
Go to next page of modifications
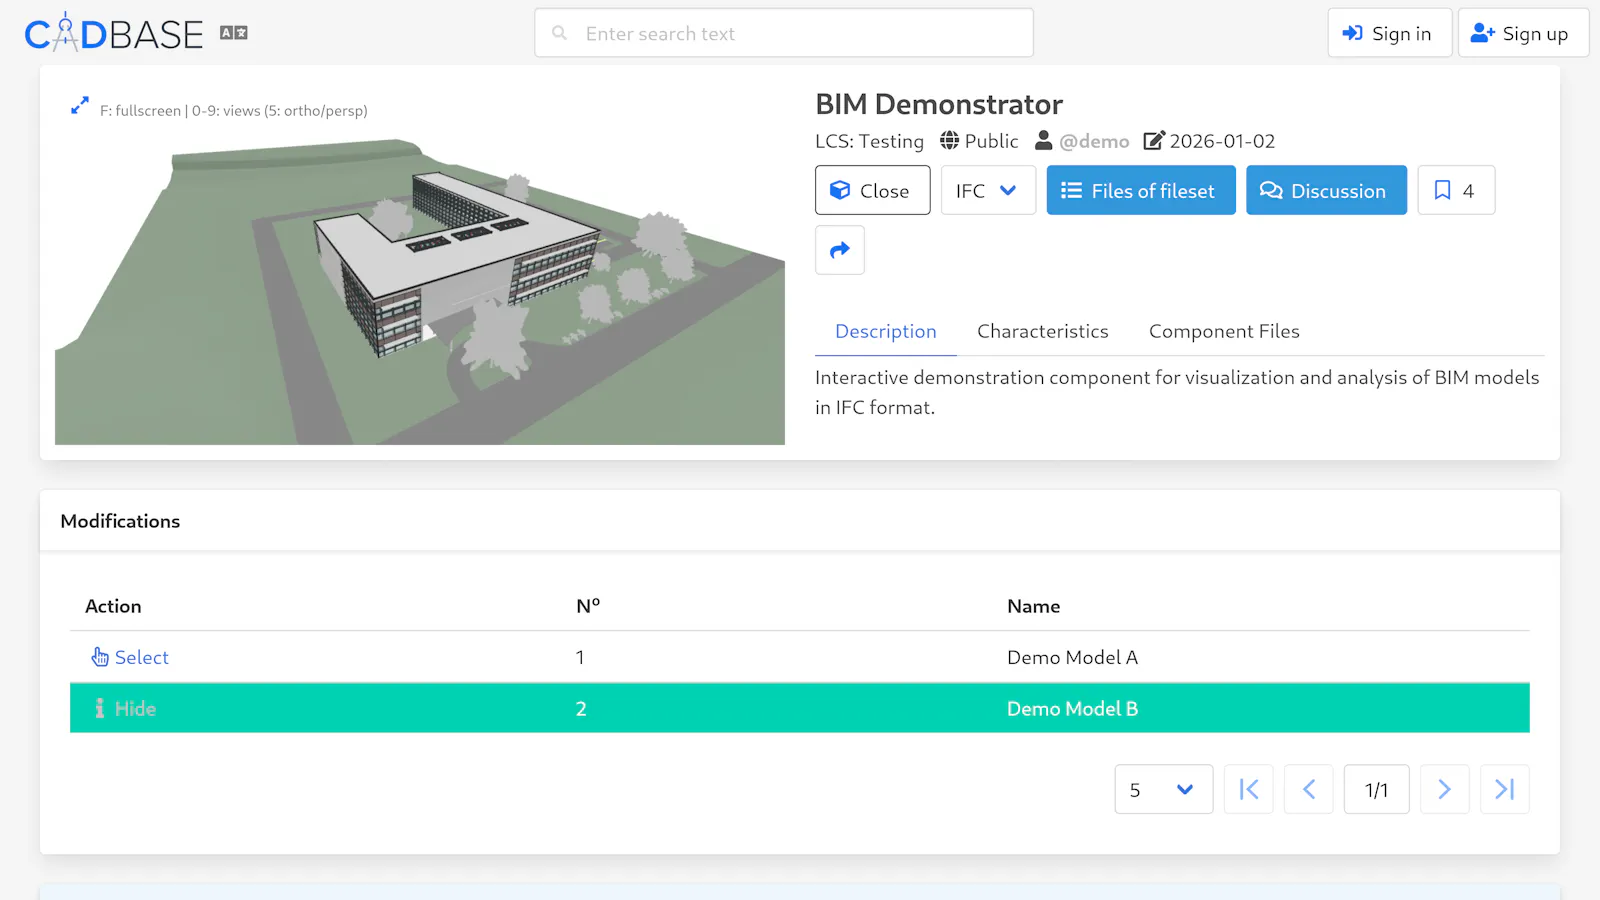coord(1445,789)
